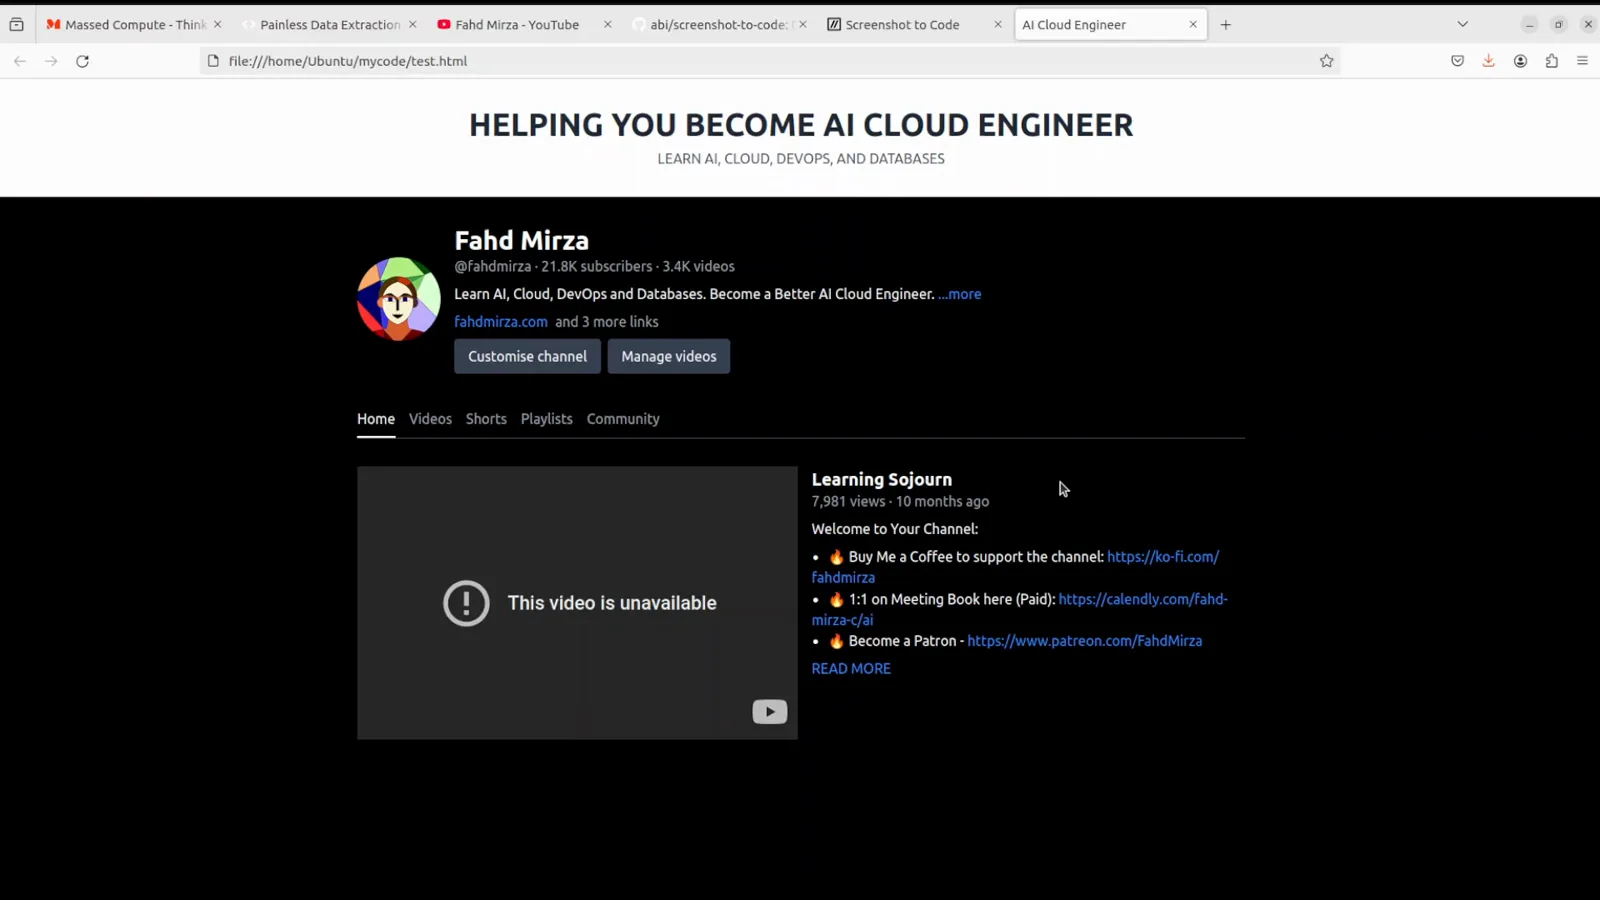The height and width of the screenshot is (900, 1600).
Task: Click the browser forward arrow
Action: (51, 61)
